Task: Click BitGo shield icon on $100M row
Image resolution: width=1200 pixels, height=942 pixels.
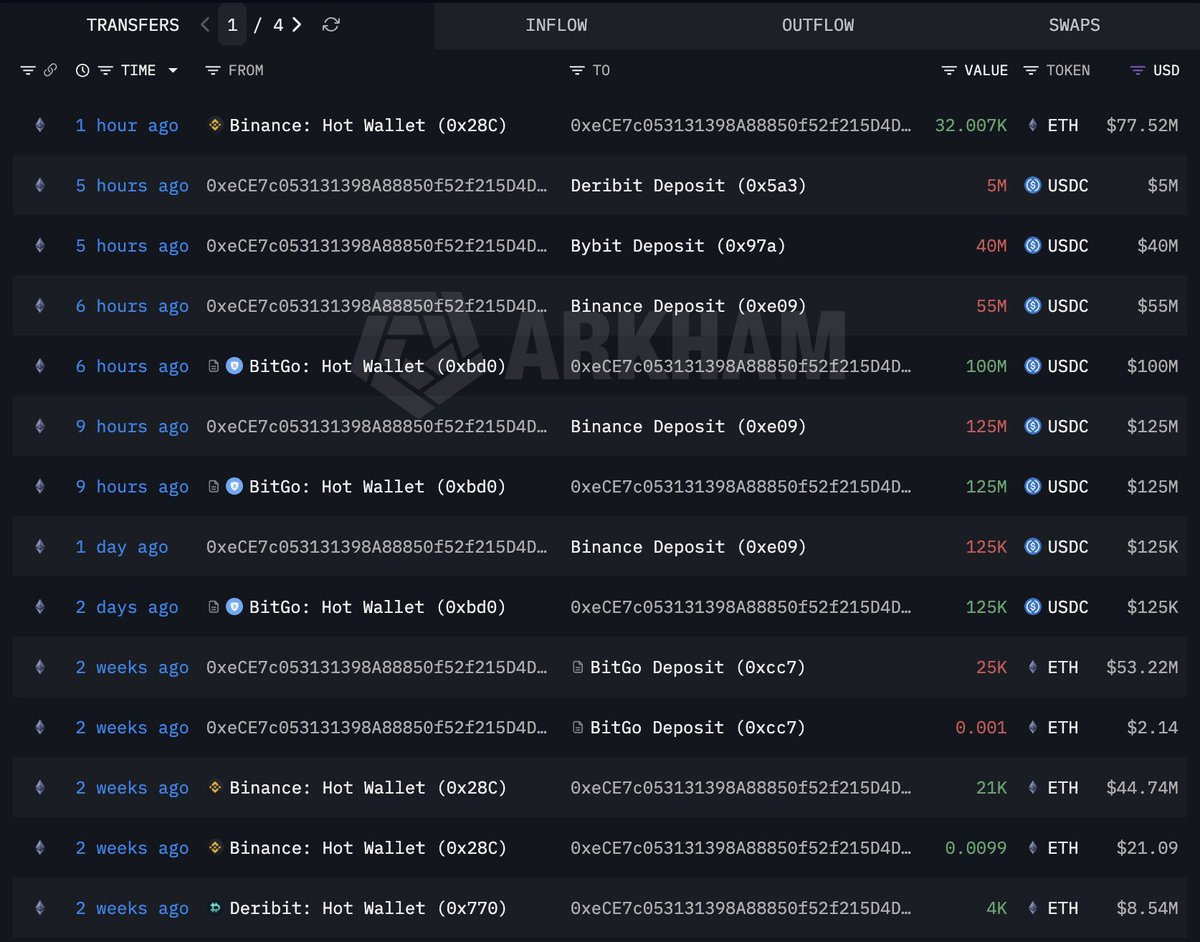Action: [234, 366]
